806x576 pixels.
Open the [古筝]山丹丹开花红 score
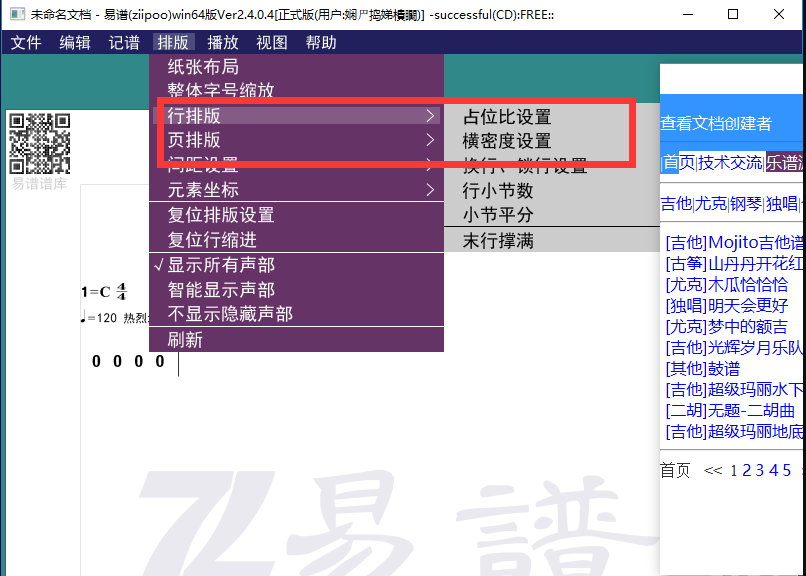click(x=734, y=264)
